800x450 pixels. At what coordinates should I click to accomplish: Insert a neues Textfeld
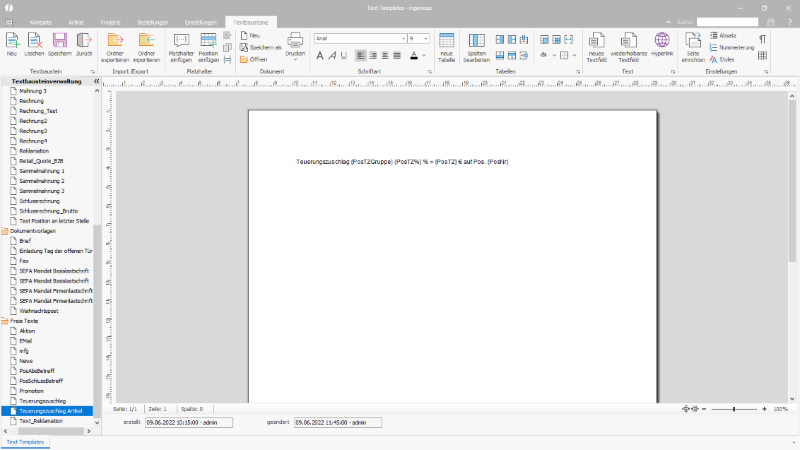596,47
